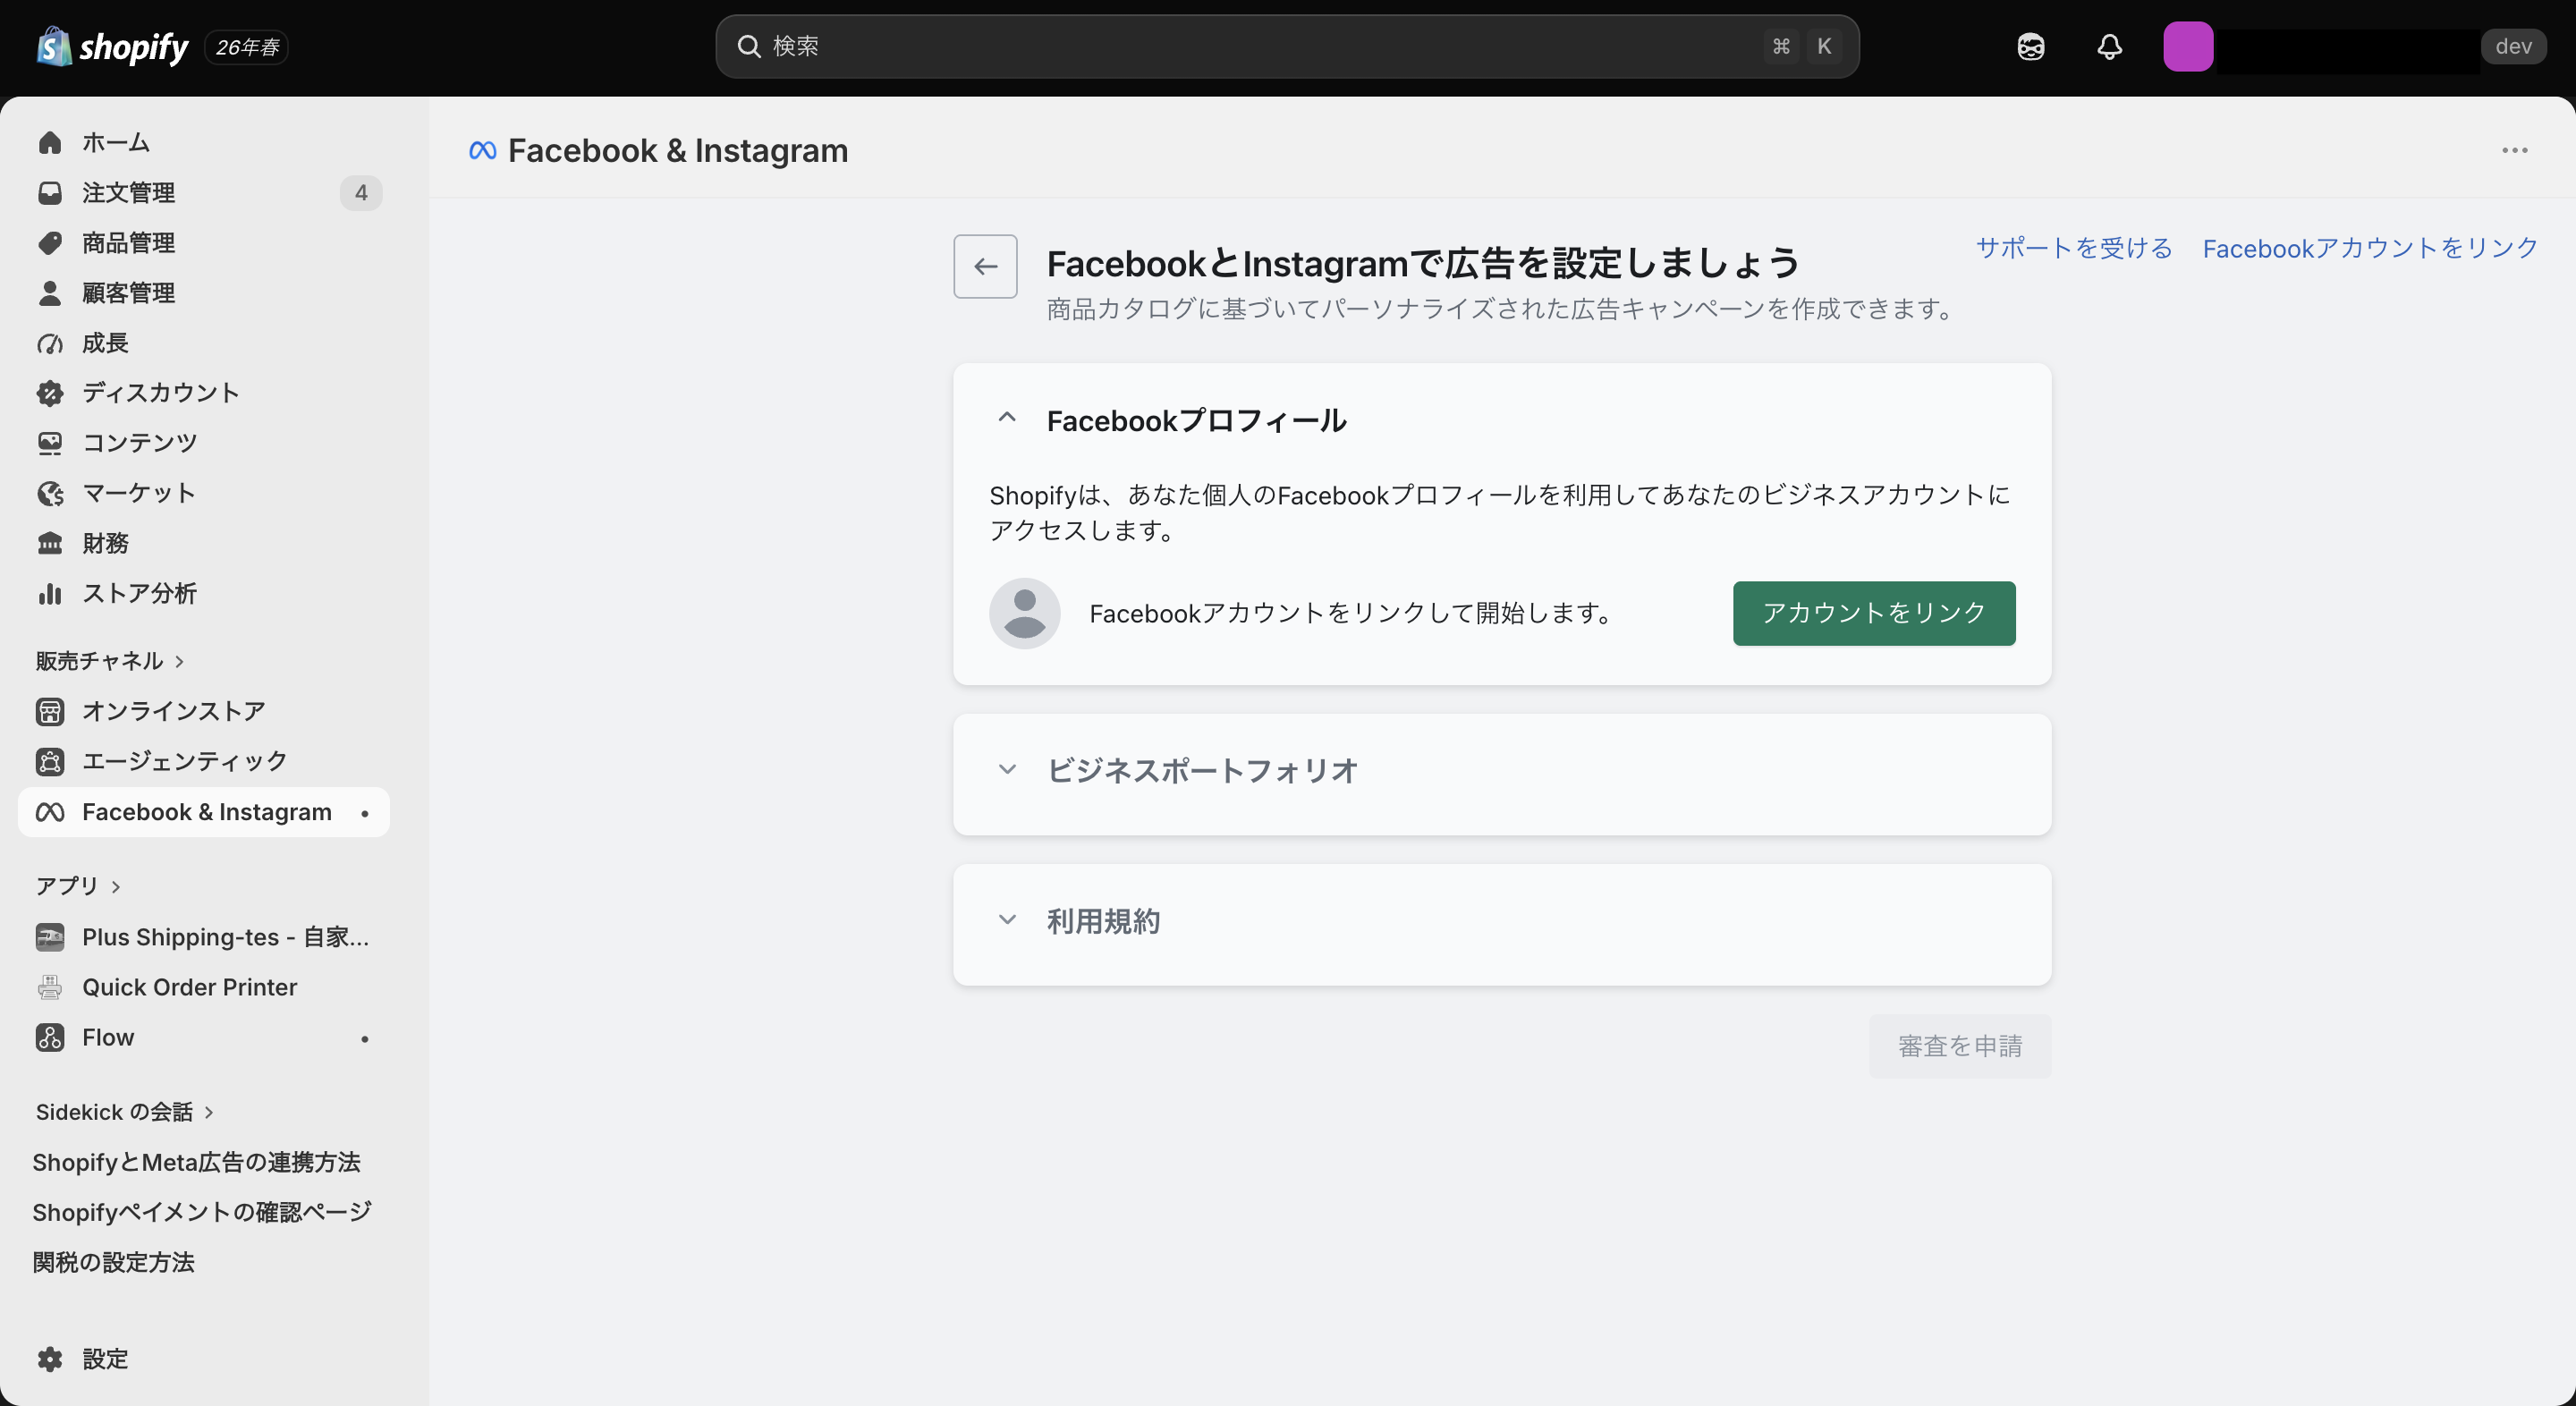Image resolution: width=2576 pixels, height=1406 pixels.
Task: Click the 財務 bank icon
Action: pyautogui.click(x=50, y=543)
